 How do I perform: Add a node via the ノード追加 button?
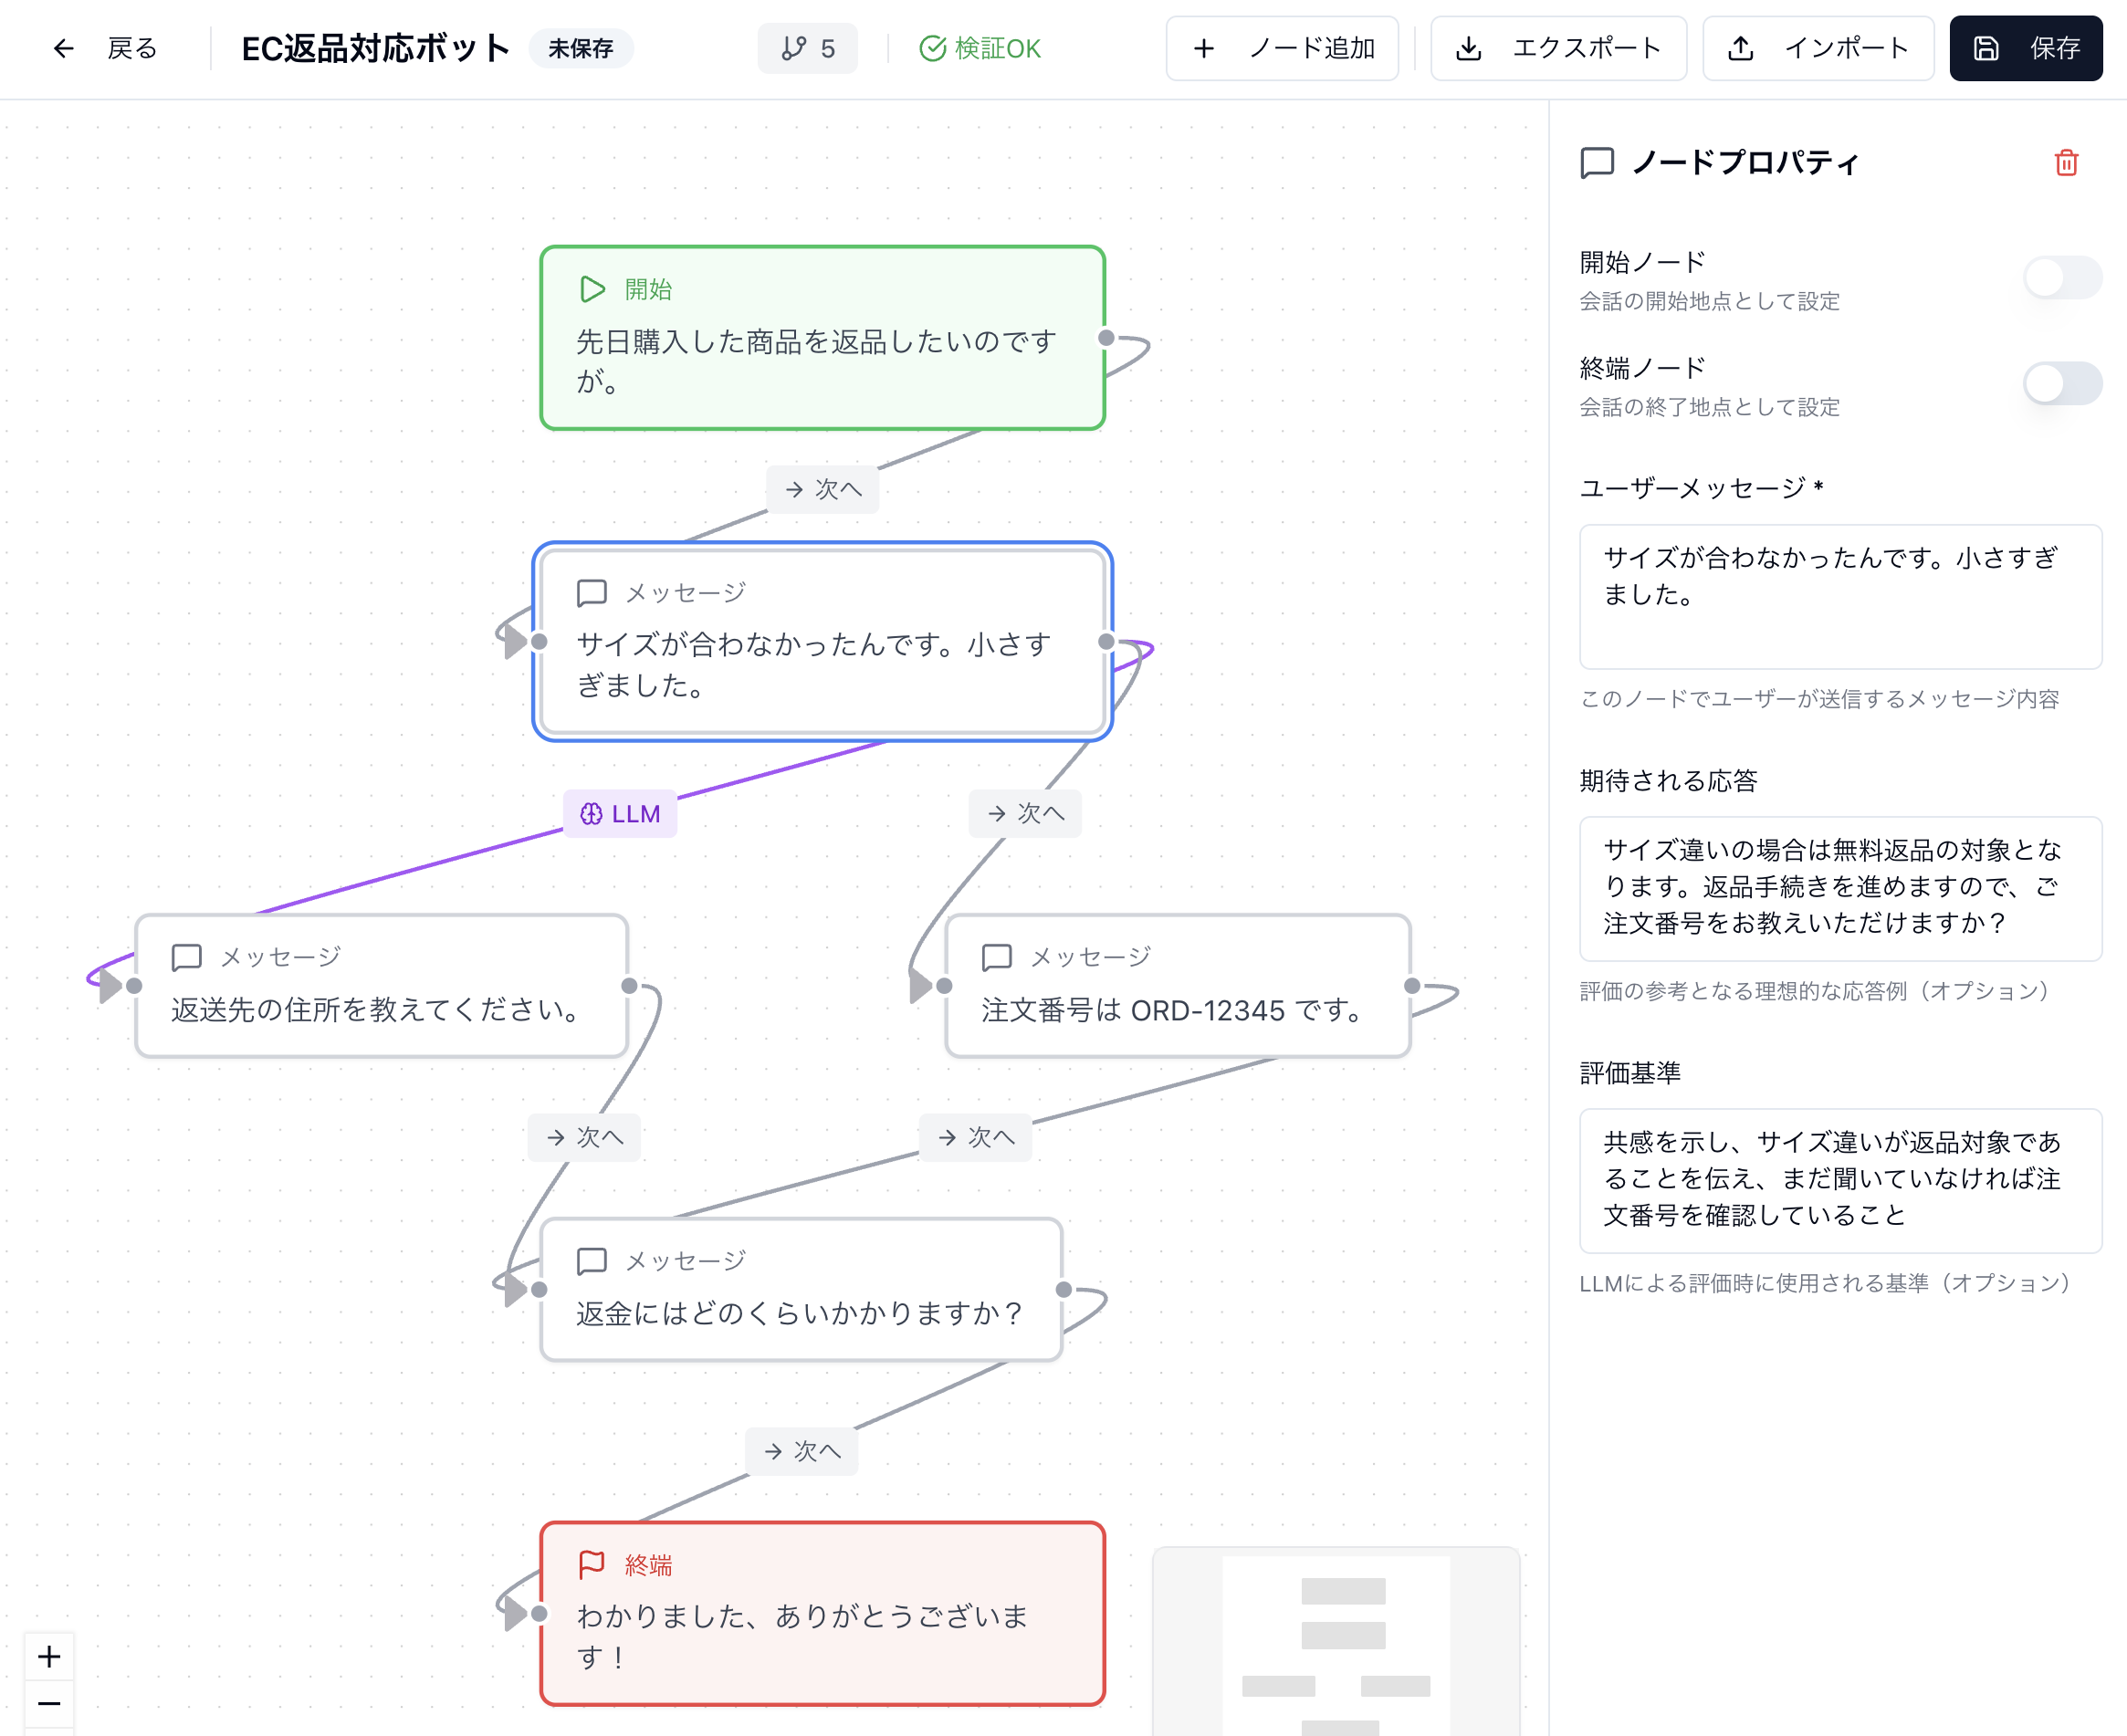tap(1283, 48)
